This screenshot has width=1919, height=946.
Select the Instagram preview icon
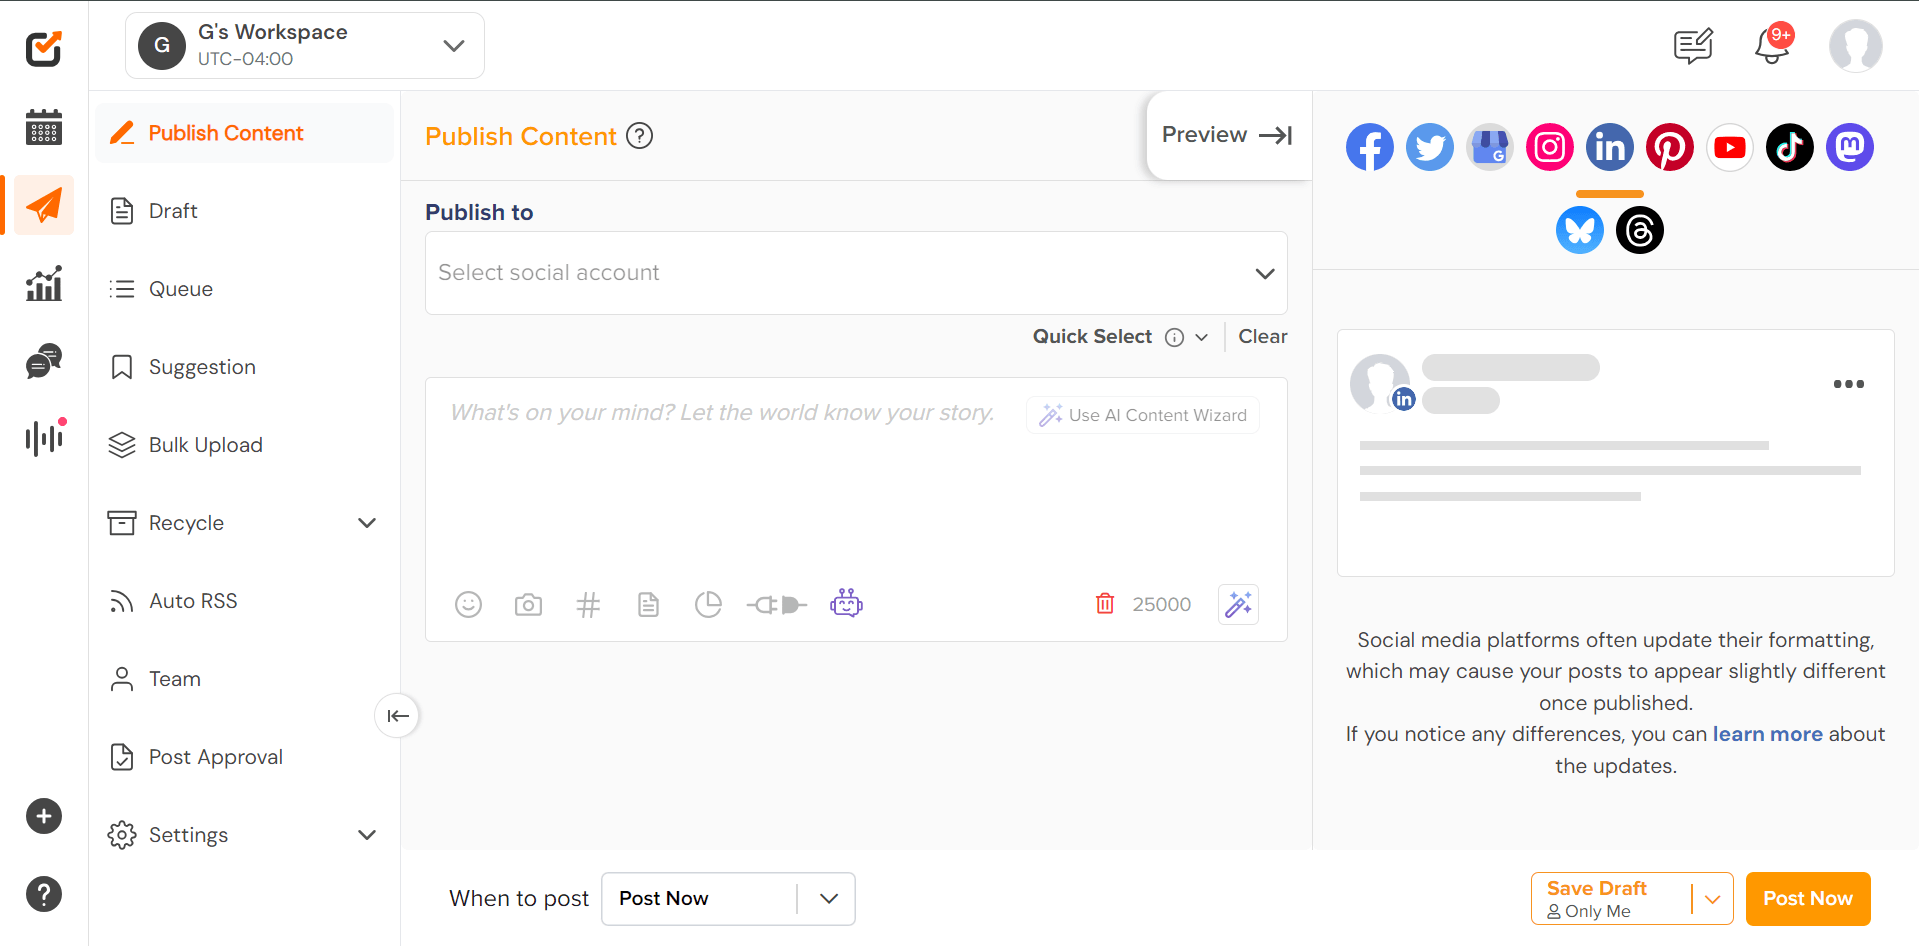coord(1550,148)
